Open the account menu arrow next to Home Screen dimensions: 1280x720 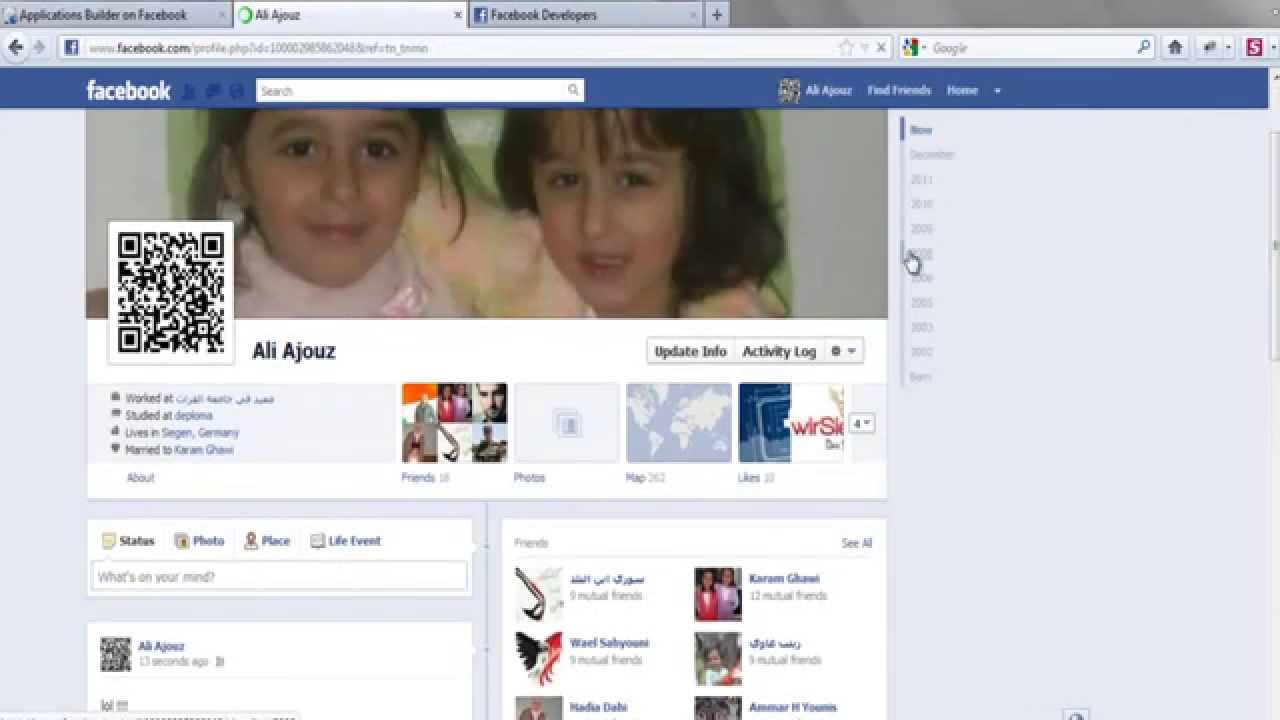pos(996,91)
